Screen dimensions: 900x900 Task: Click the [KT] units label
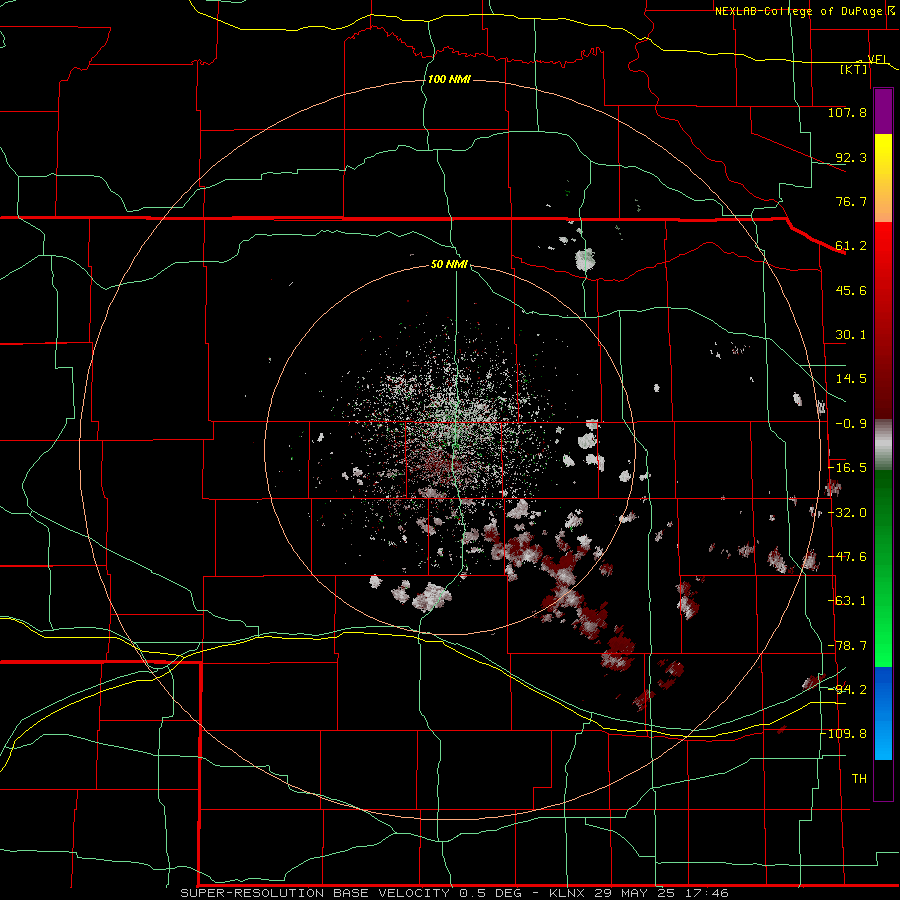854,69
